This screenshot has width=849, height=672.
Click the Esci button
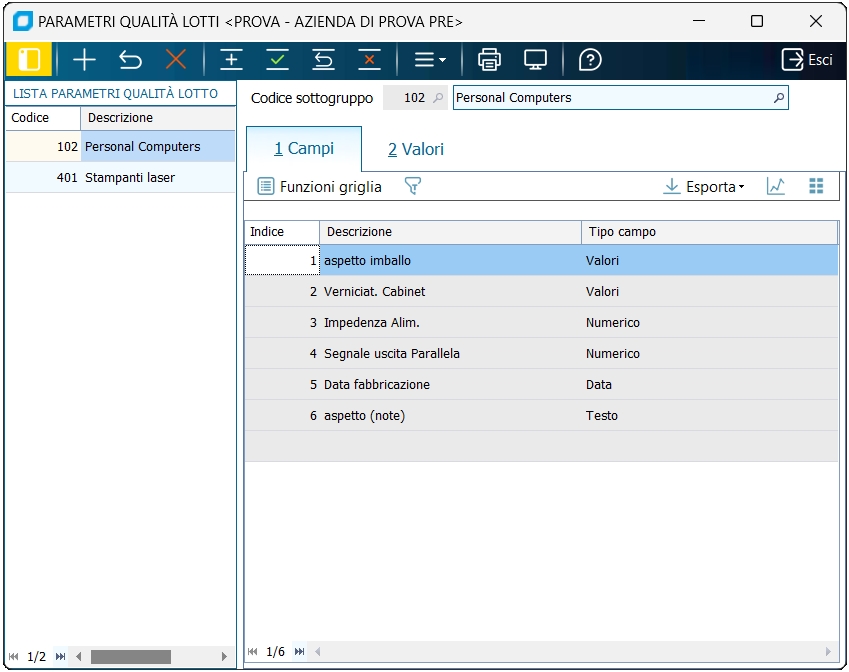click(807, 60)
